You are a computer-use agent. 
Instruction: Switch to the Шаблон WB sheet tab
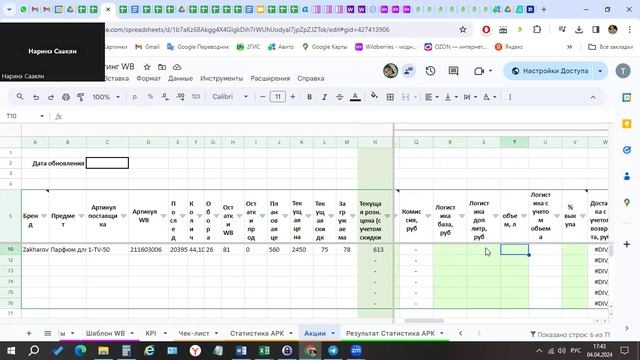(105, 333)
